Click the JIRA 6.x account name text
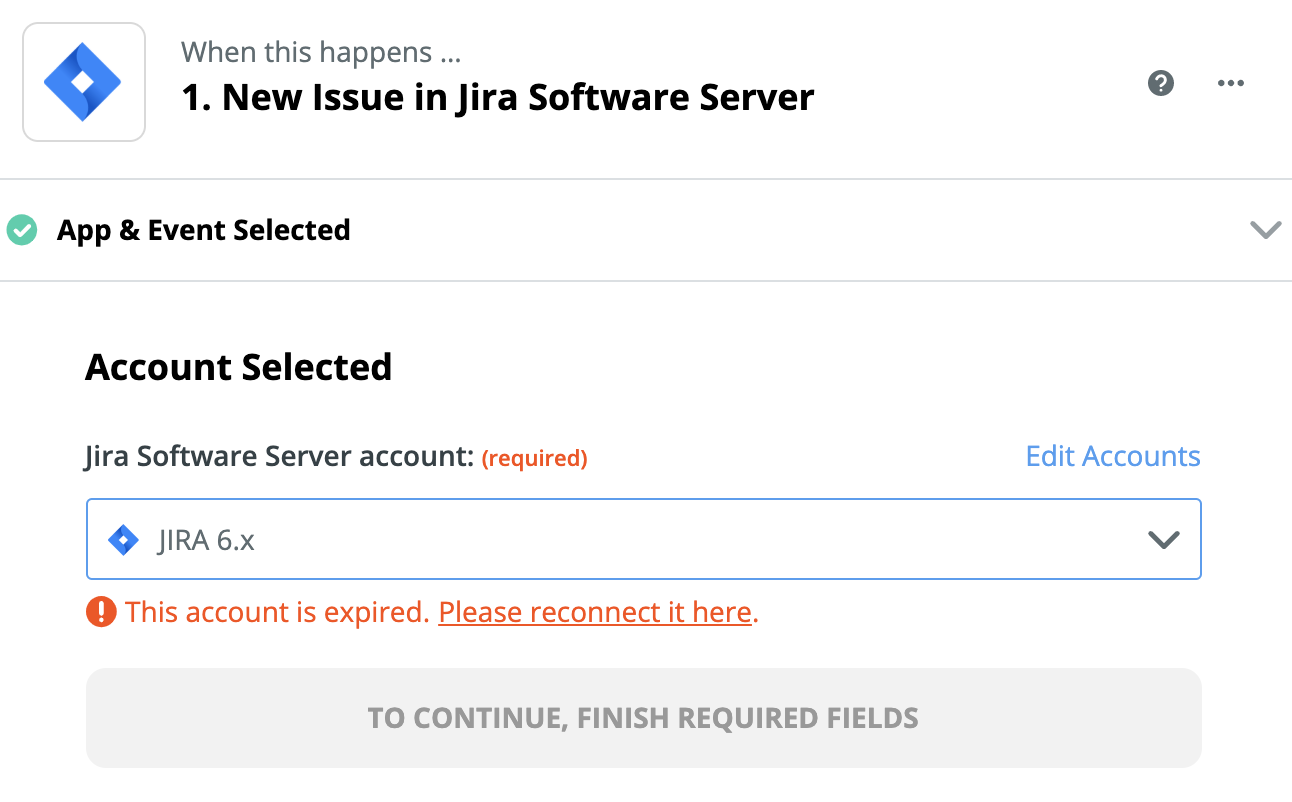The height and width of the screenshot is (802, 1292). [206, 540]
